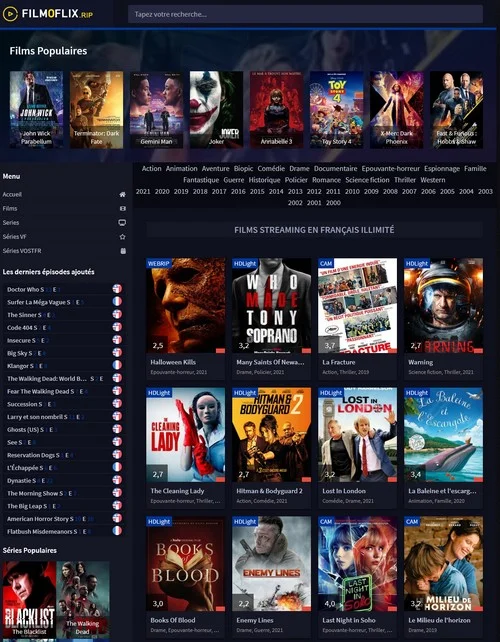This screenshot has height=642, width=500.
Task: Click the CAM badge on La Fracture
Action: (326, 263)
